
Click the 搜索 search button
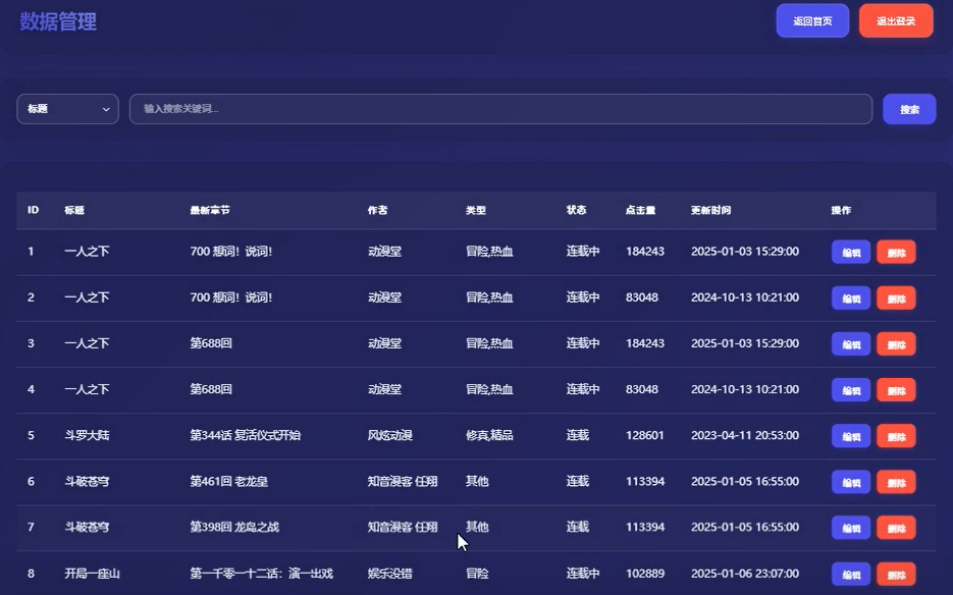pyautogui.click(x=909, y=109)
